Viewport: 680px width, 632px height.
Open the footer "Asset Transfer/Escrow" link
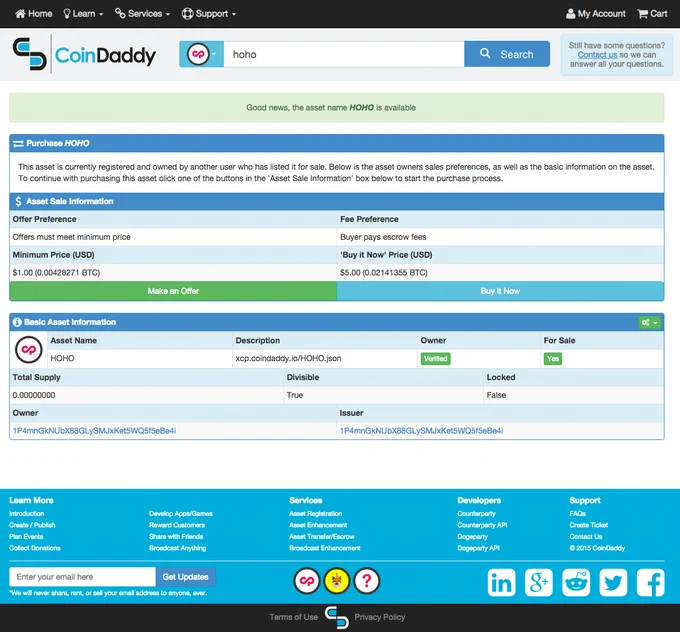coord(322,537)
